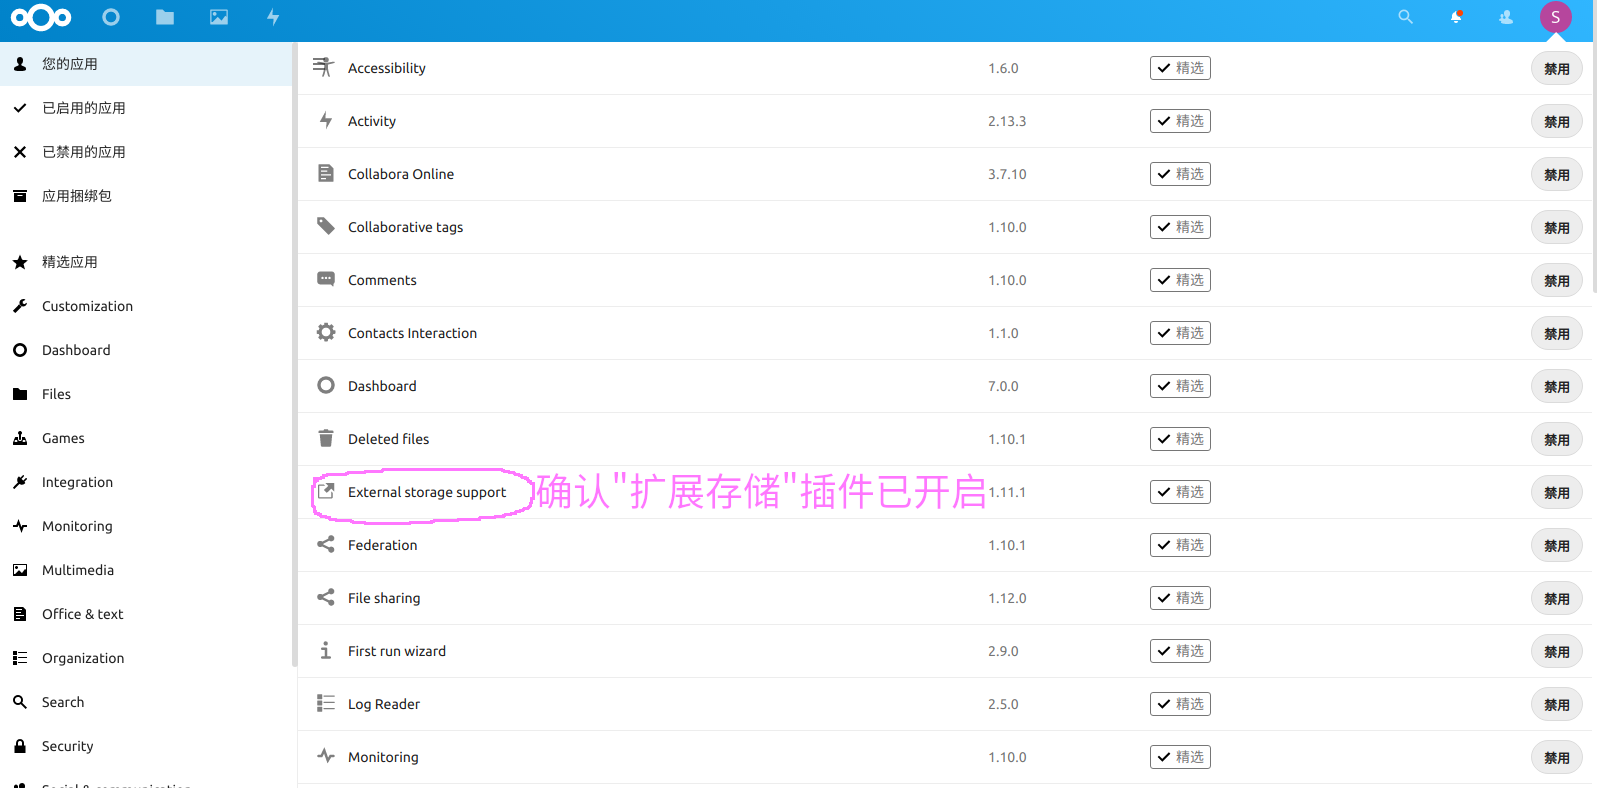Open 应用捆绑包 (app bundles)

tap(146, 196)
